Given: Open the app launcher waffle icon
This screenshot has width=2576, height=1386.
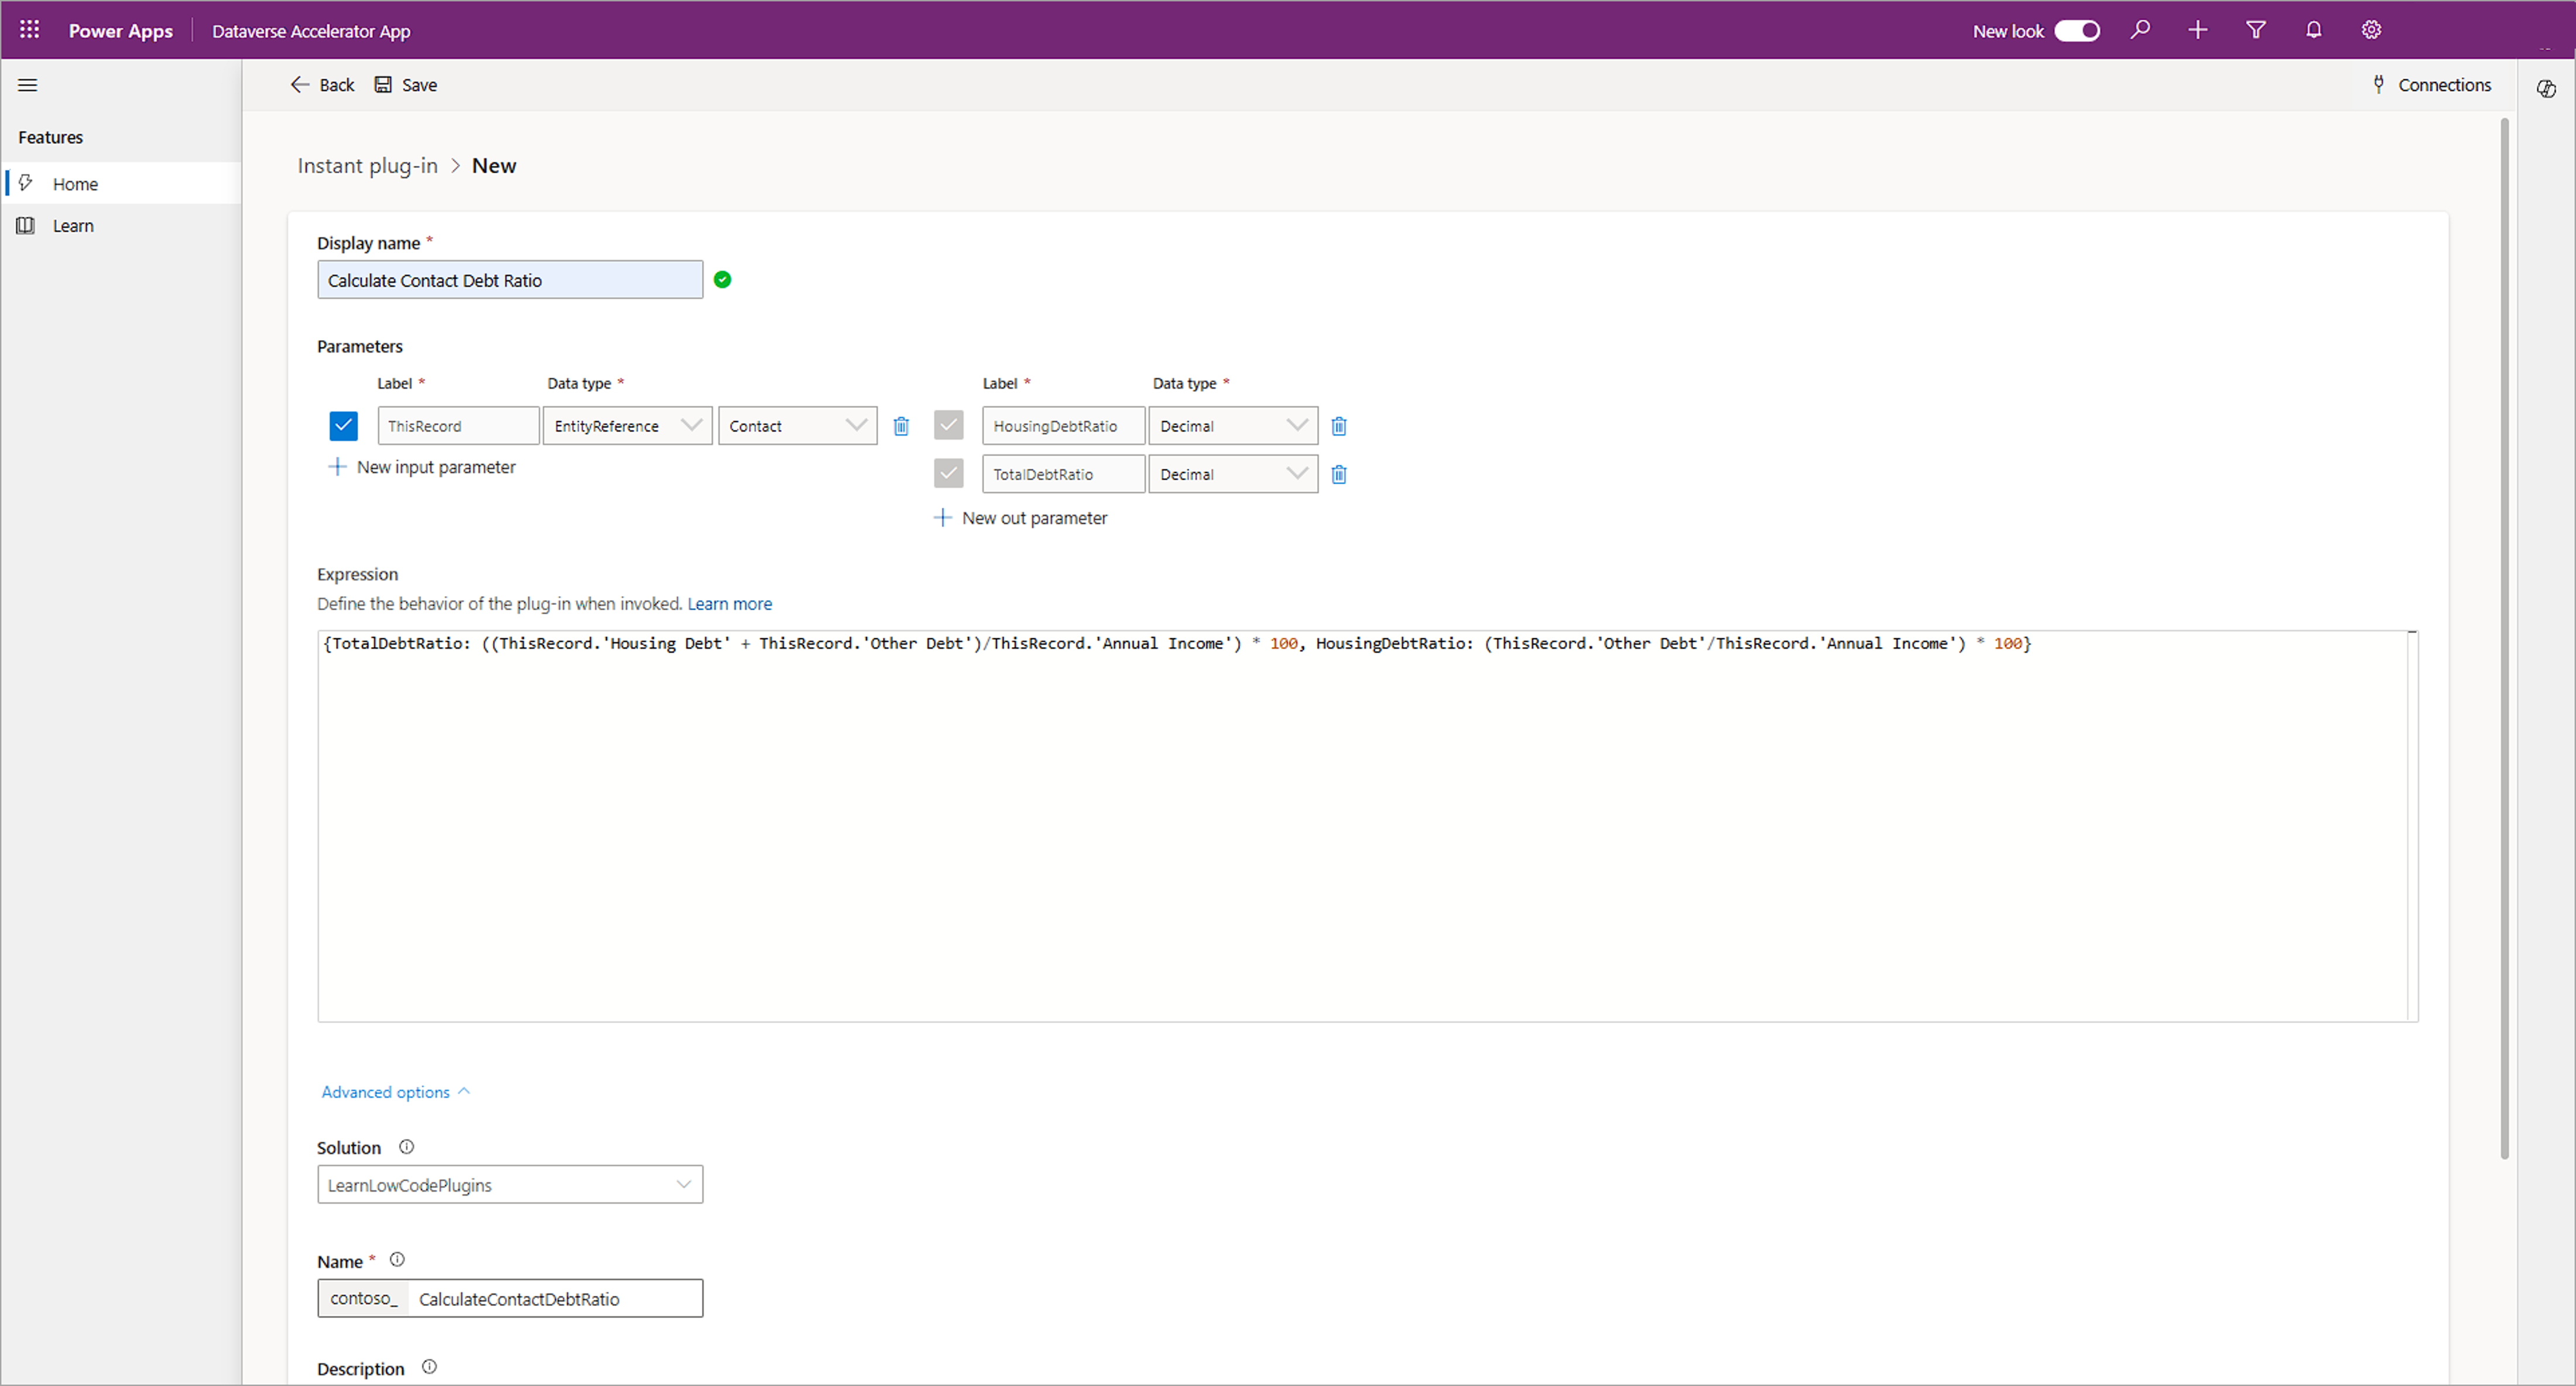Looking at the screenshot, I should pyautogui.click(x=29, y=30).
